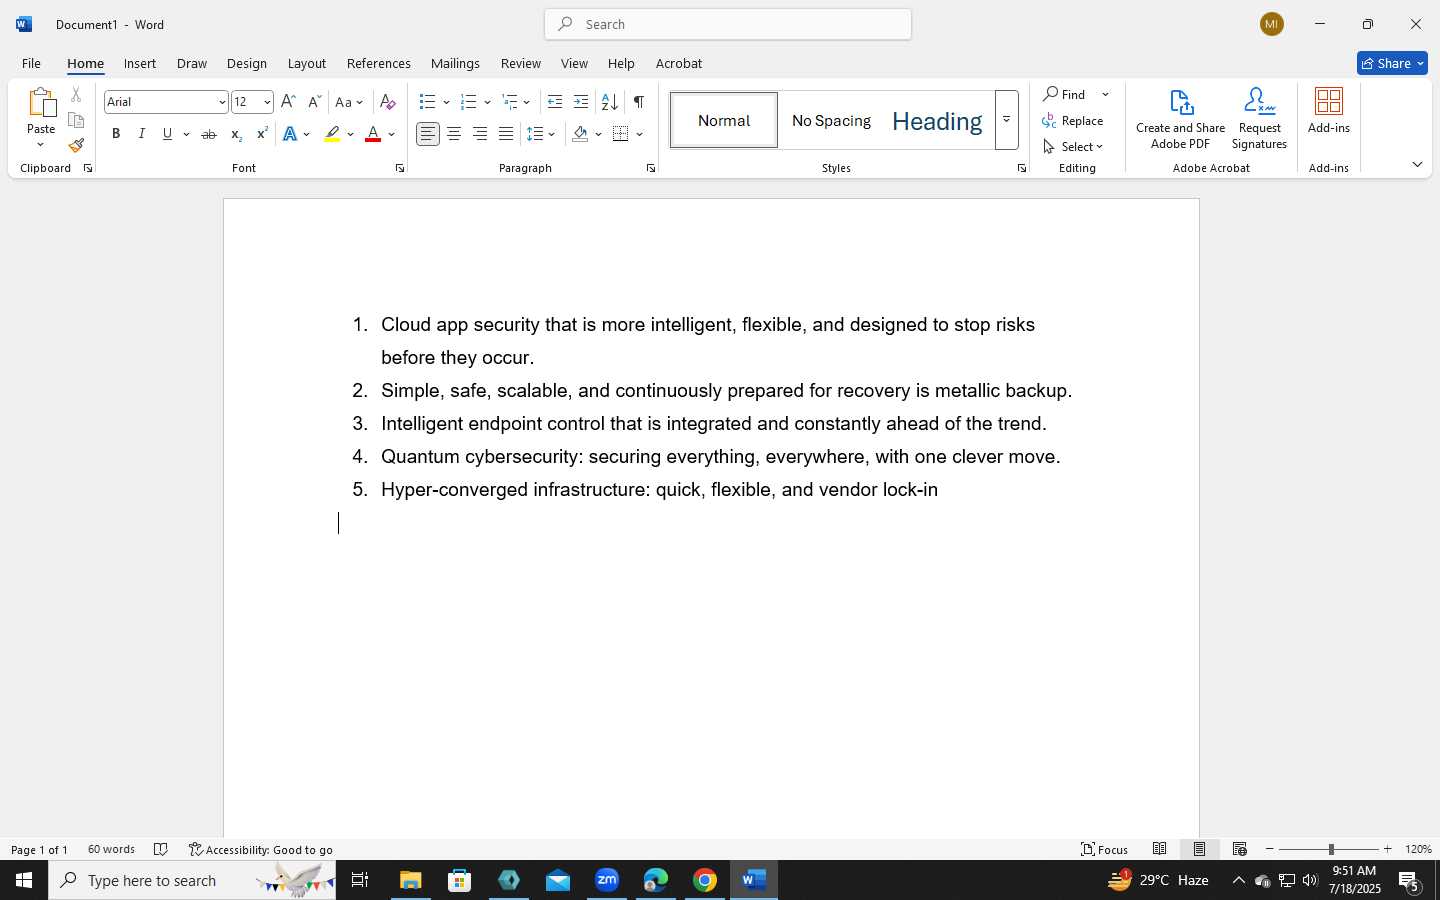Click the Search box in title bar
The width and height of the screenshot is (1440, 900).
(728, 24)
